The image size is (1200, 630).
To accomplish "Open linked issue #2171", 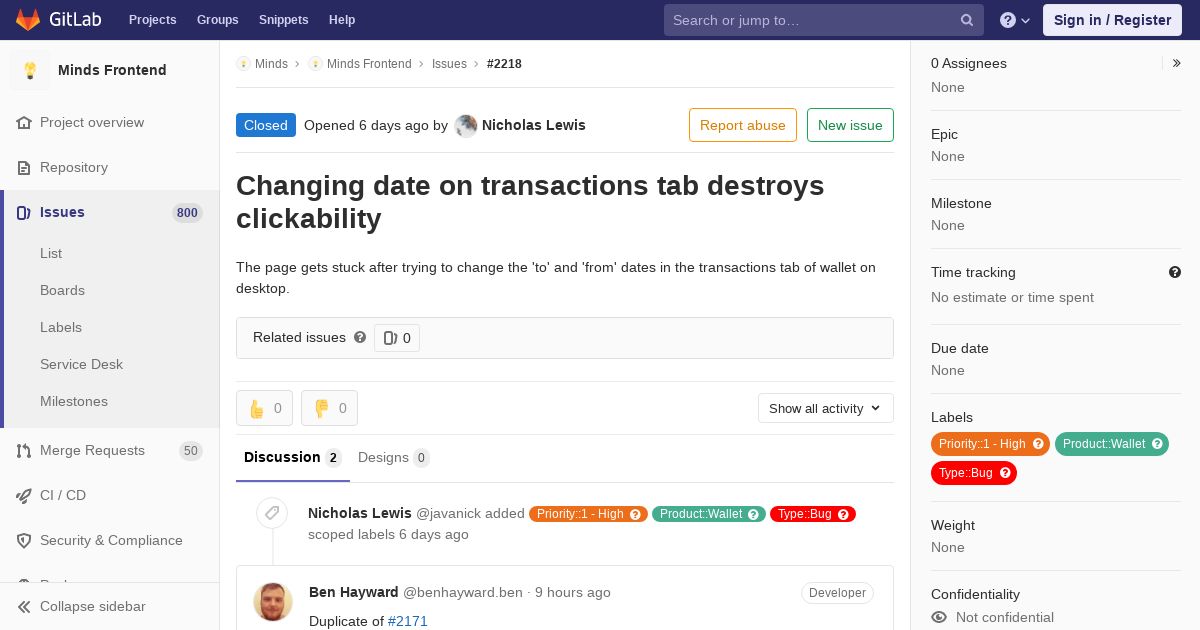I will (x=408, y=621).
